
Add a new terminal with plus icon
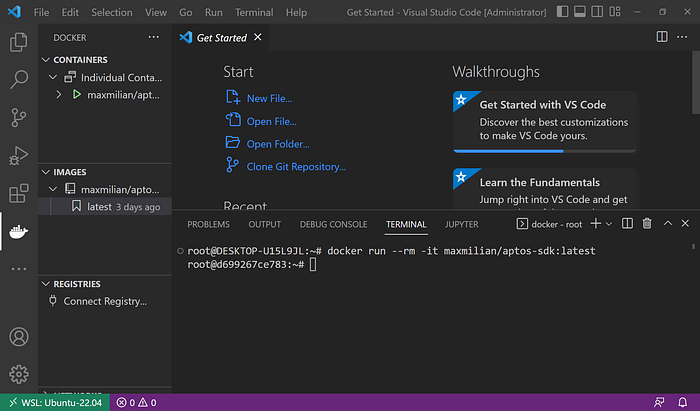pos(596,224)
